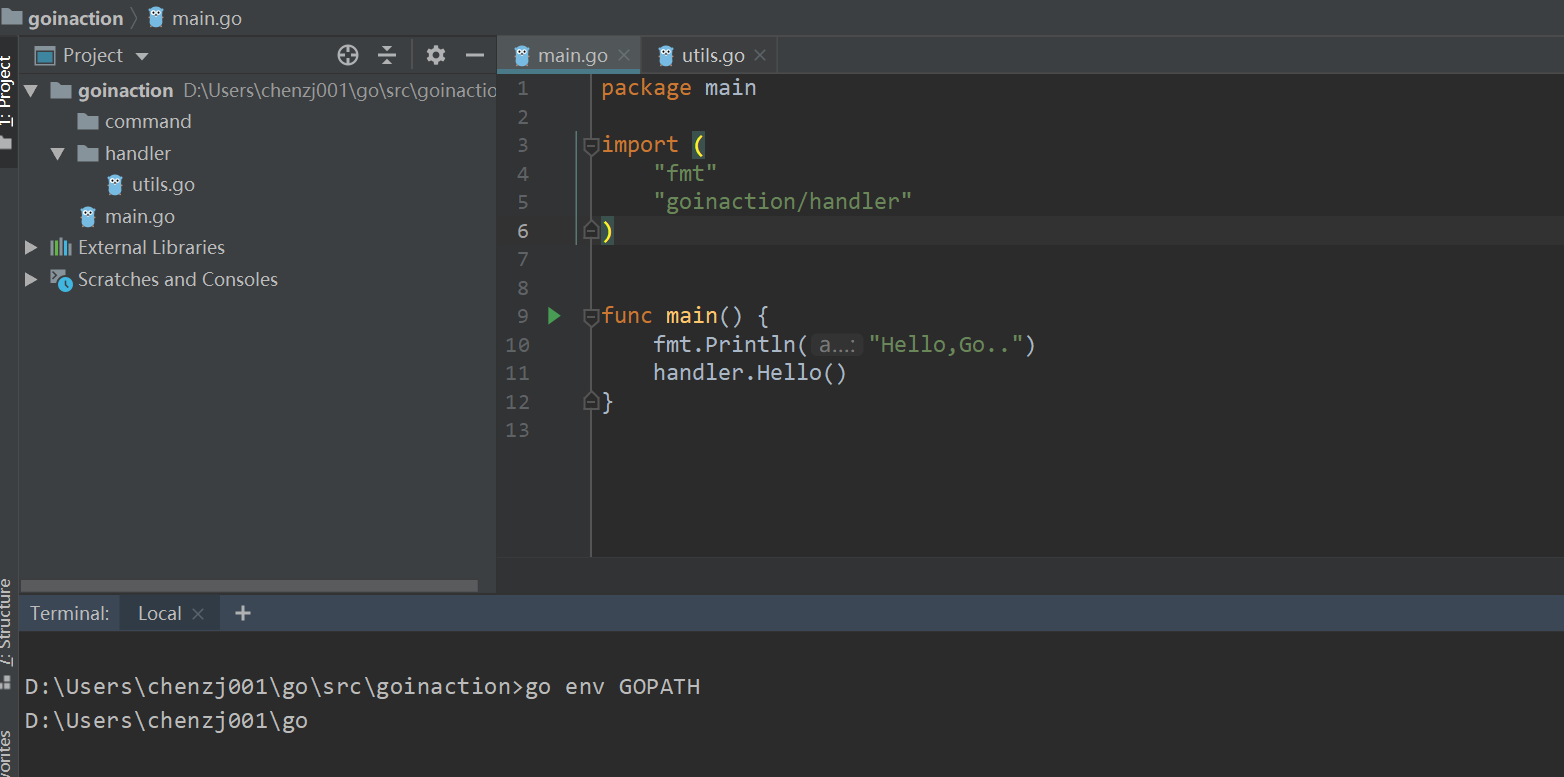Click the Collapse All icon in Project panel
This screenshot has width=1564, height=777.
click(x=387, y=55)
